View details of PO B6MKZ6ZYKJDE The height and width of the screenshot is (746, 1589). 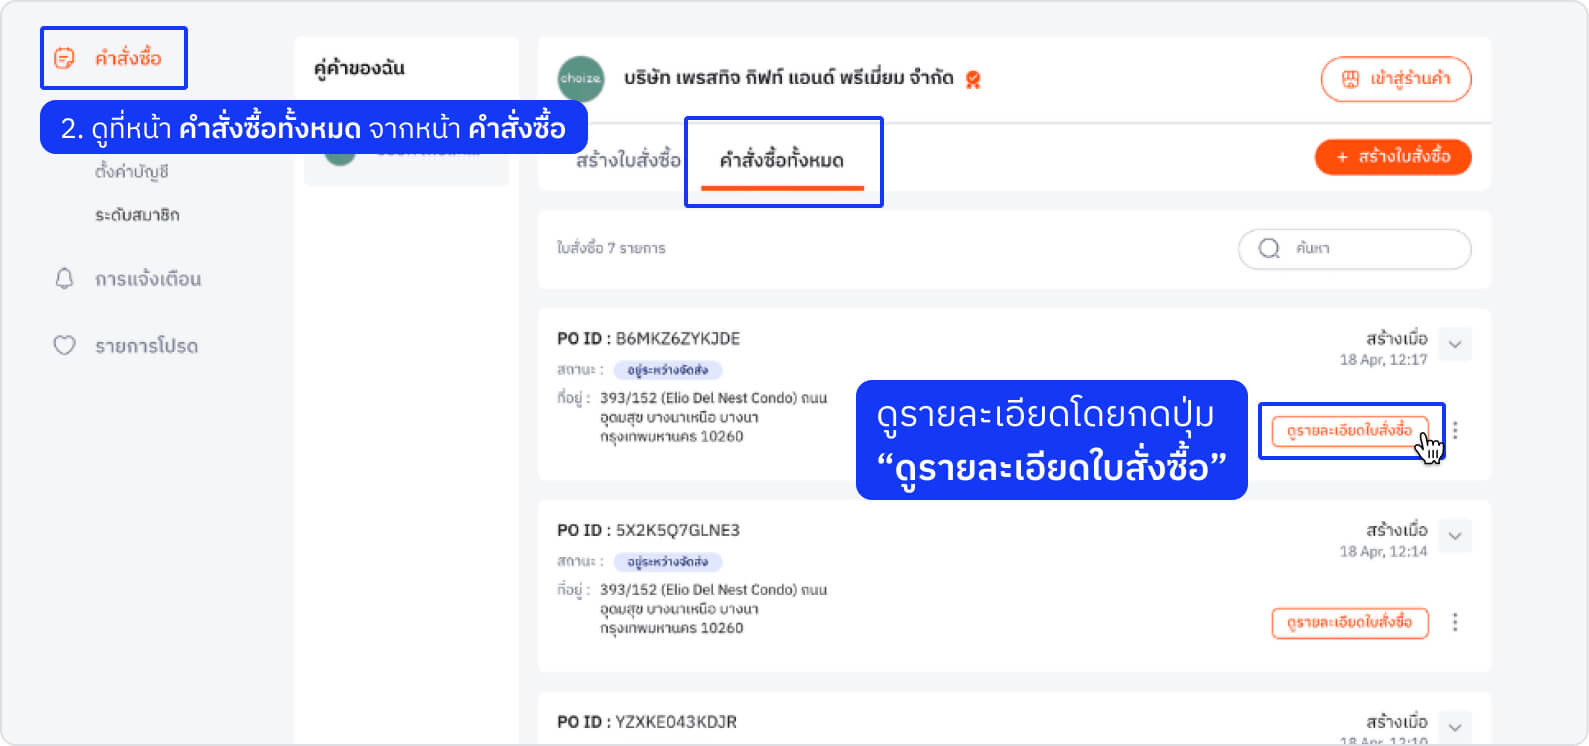tap(1350, 431)
